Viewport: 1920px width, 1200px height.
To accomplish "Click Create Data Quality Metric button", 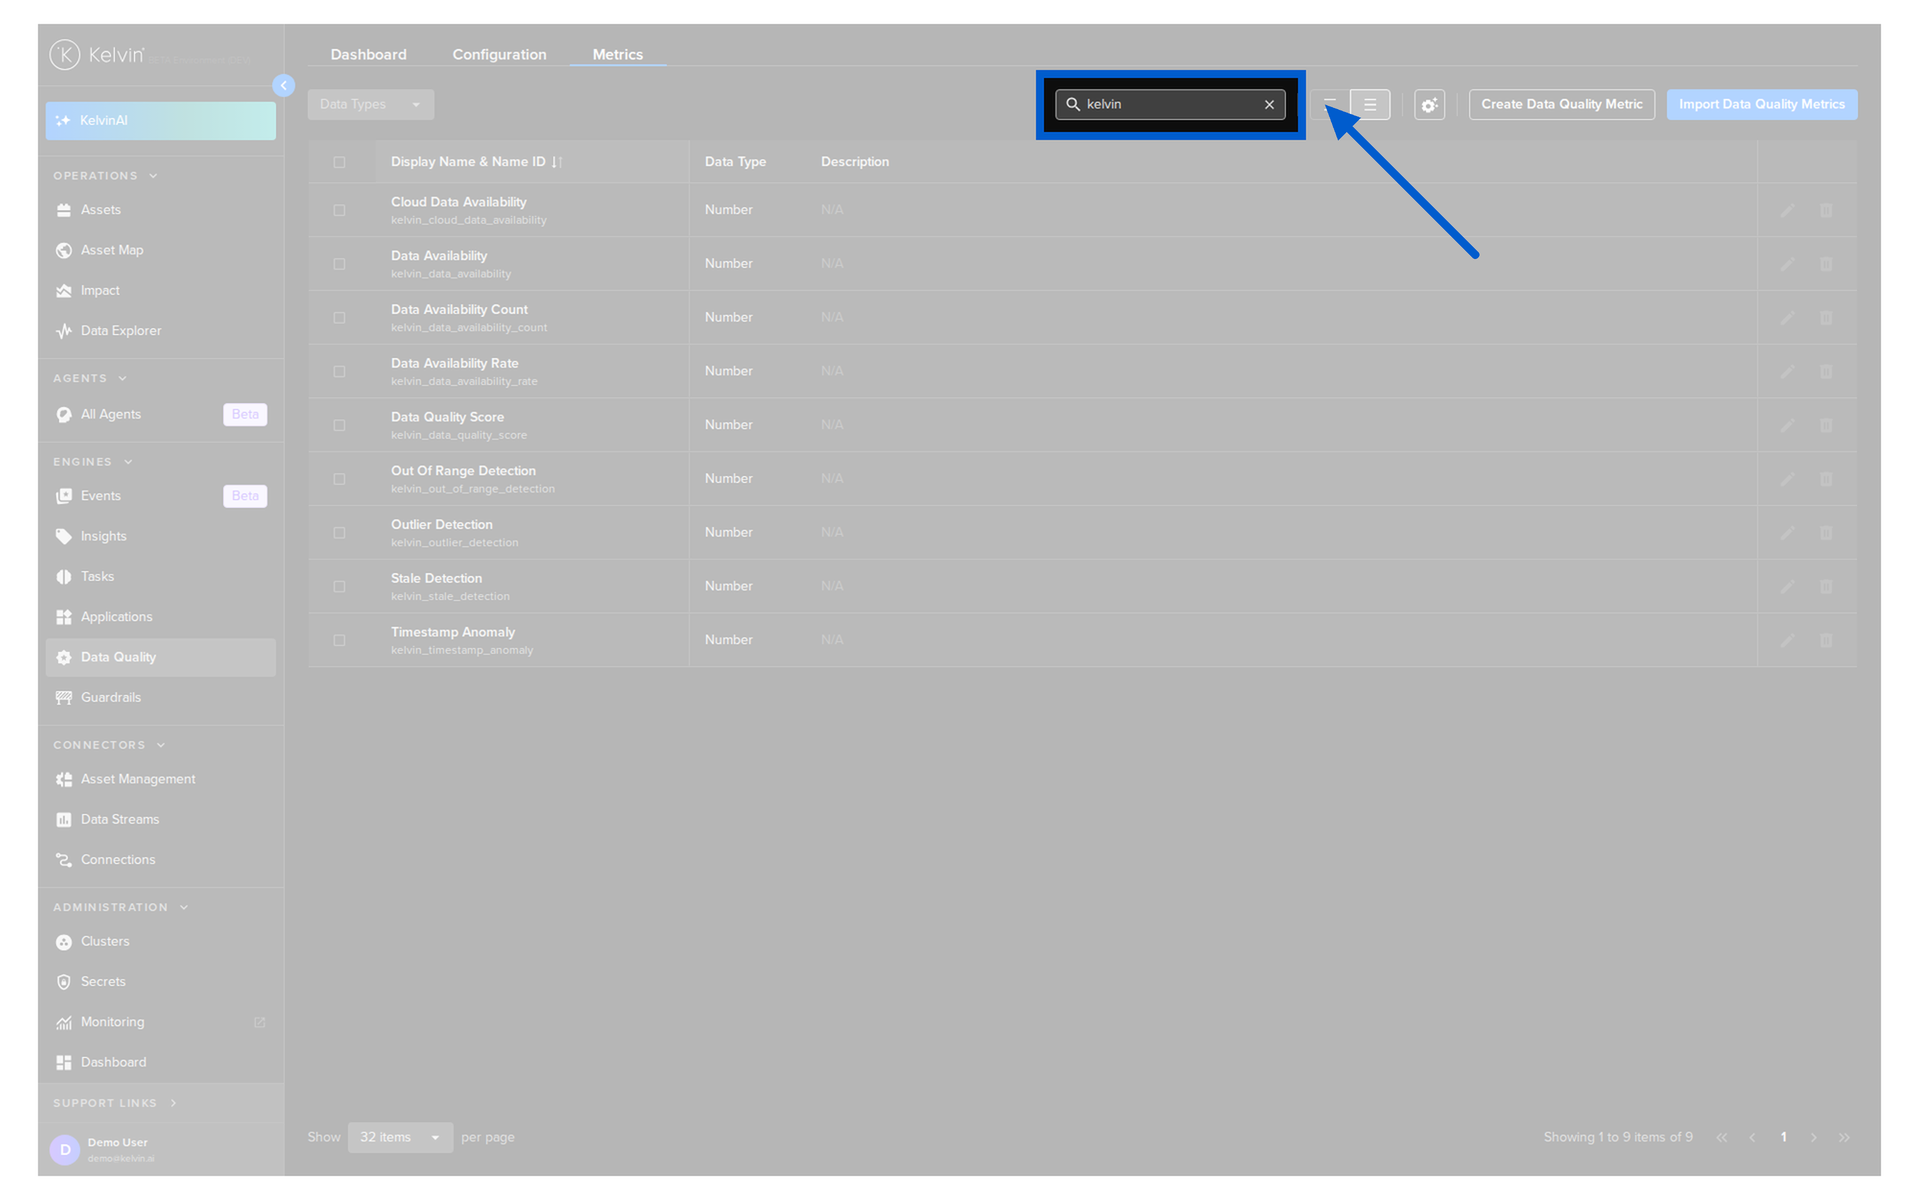I will 1562,105.
